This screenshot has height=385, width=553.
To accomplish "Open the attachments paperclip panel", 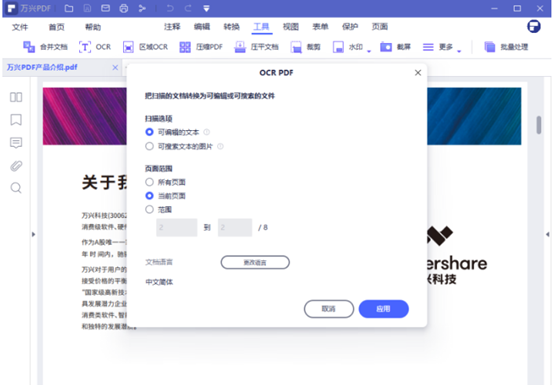I will pos(16,166).
